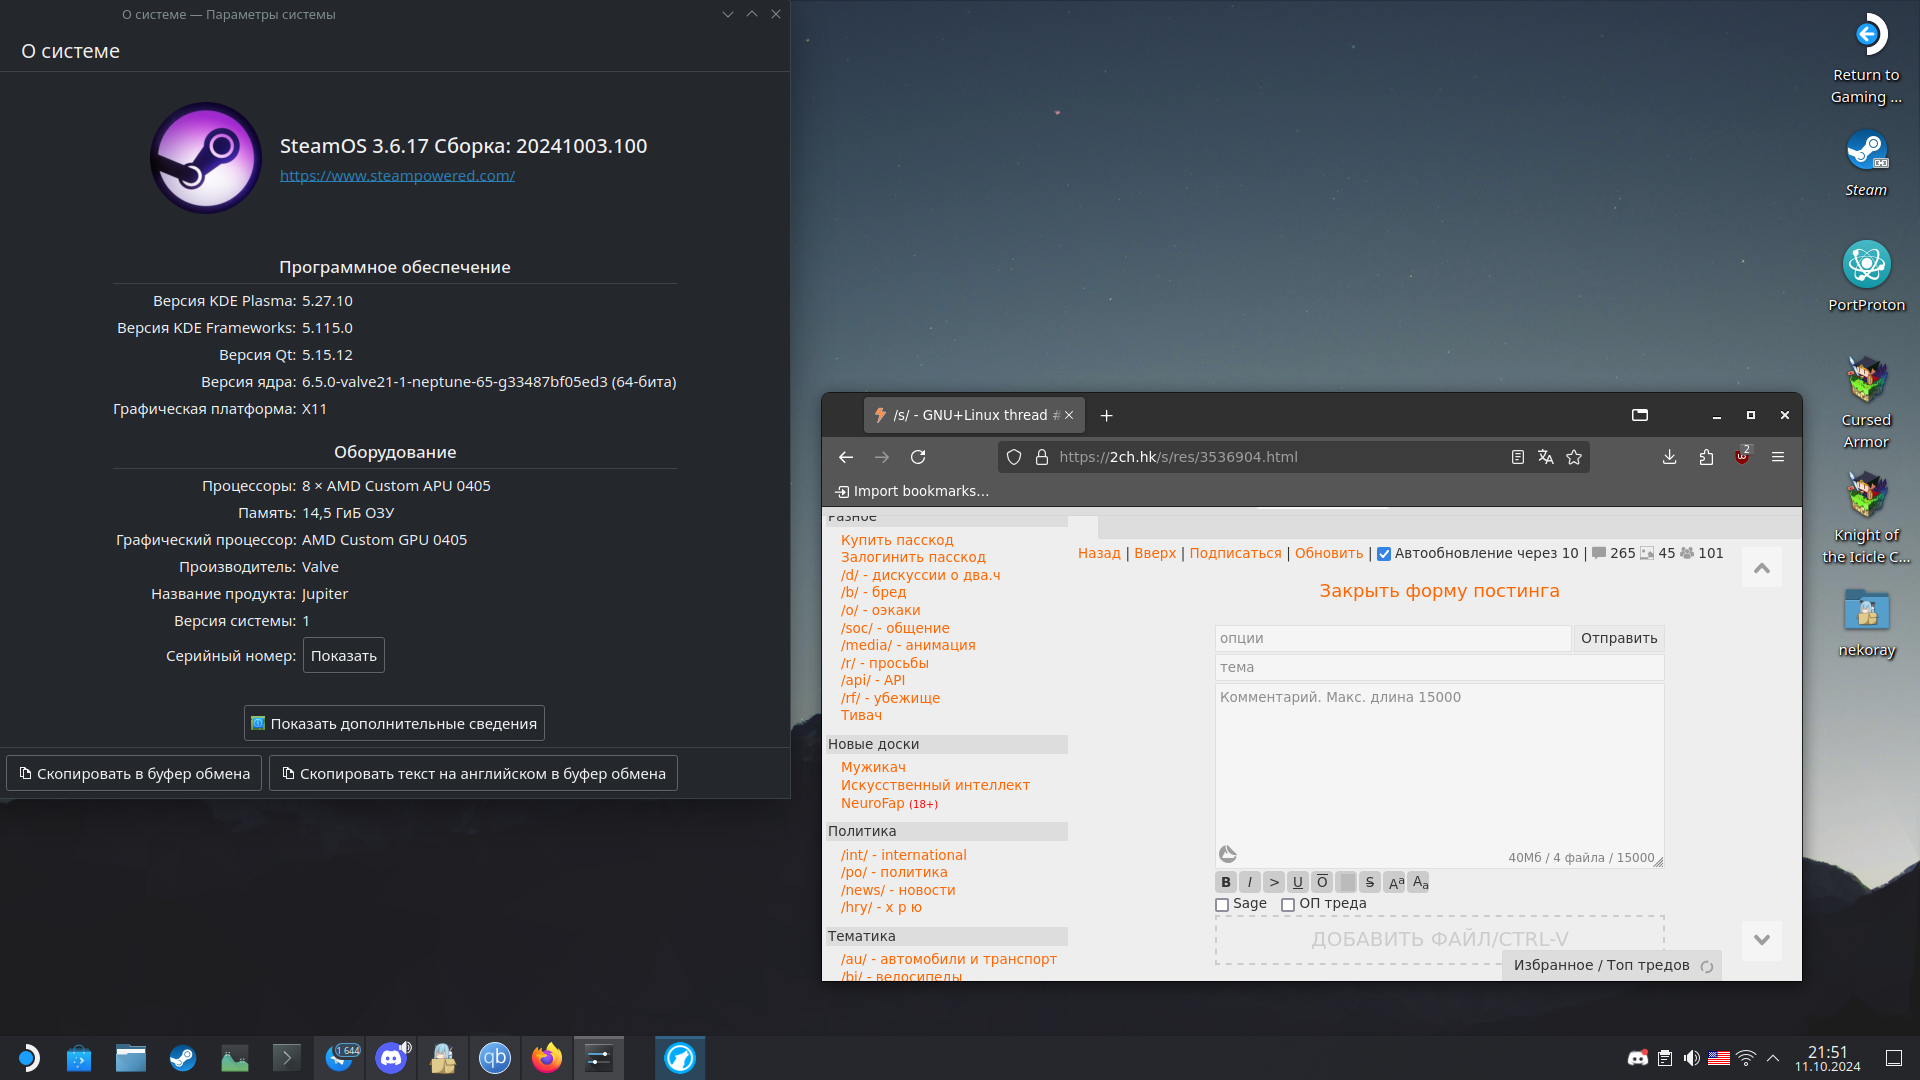Open Firefox list all tabs button

pyautogui.click(x=1640, y=415)
